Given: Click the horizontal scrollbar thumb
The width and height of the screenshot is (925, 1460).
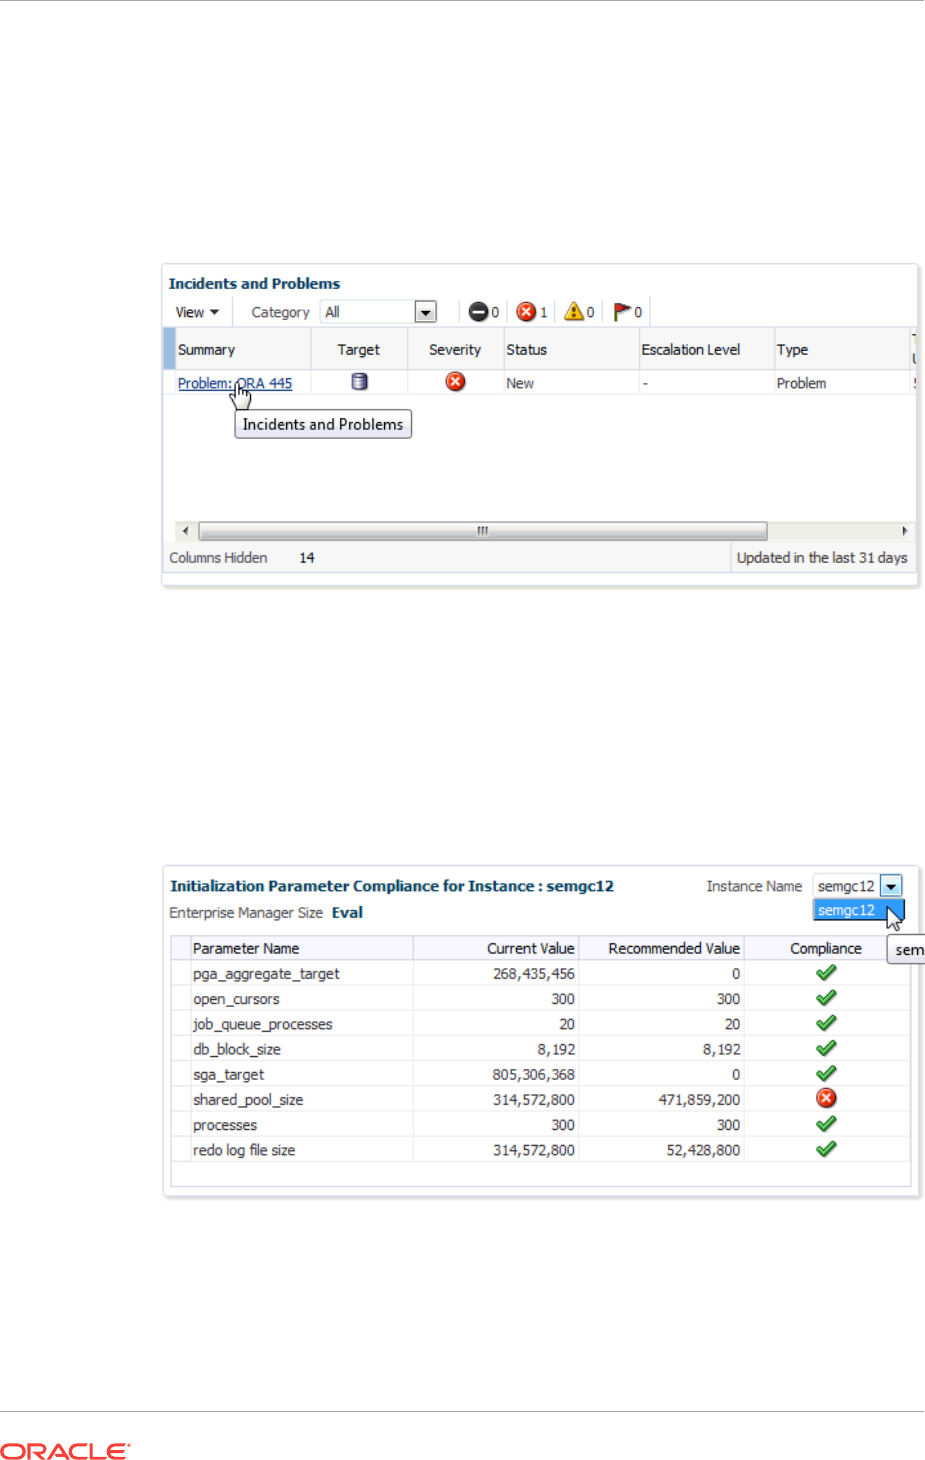Looking at the screenshot, I should (x=483, y=531).
